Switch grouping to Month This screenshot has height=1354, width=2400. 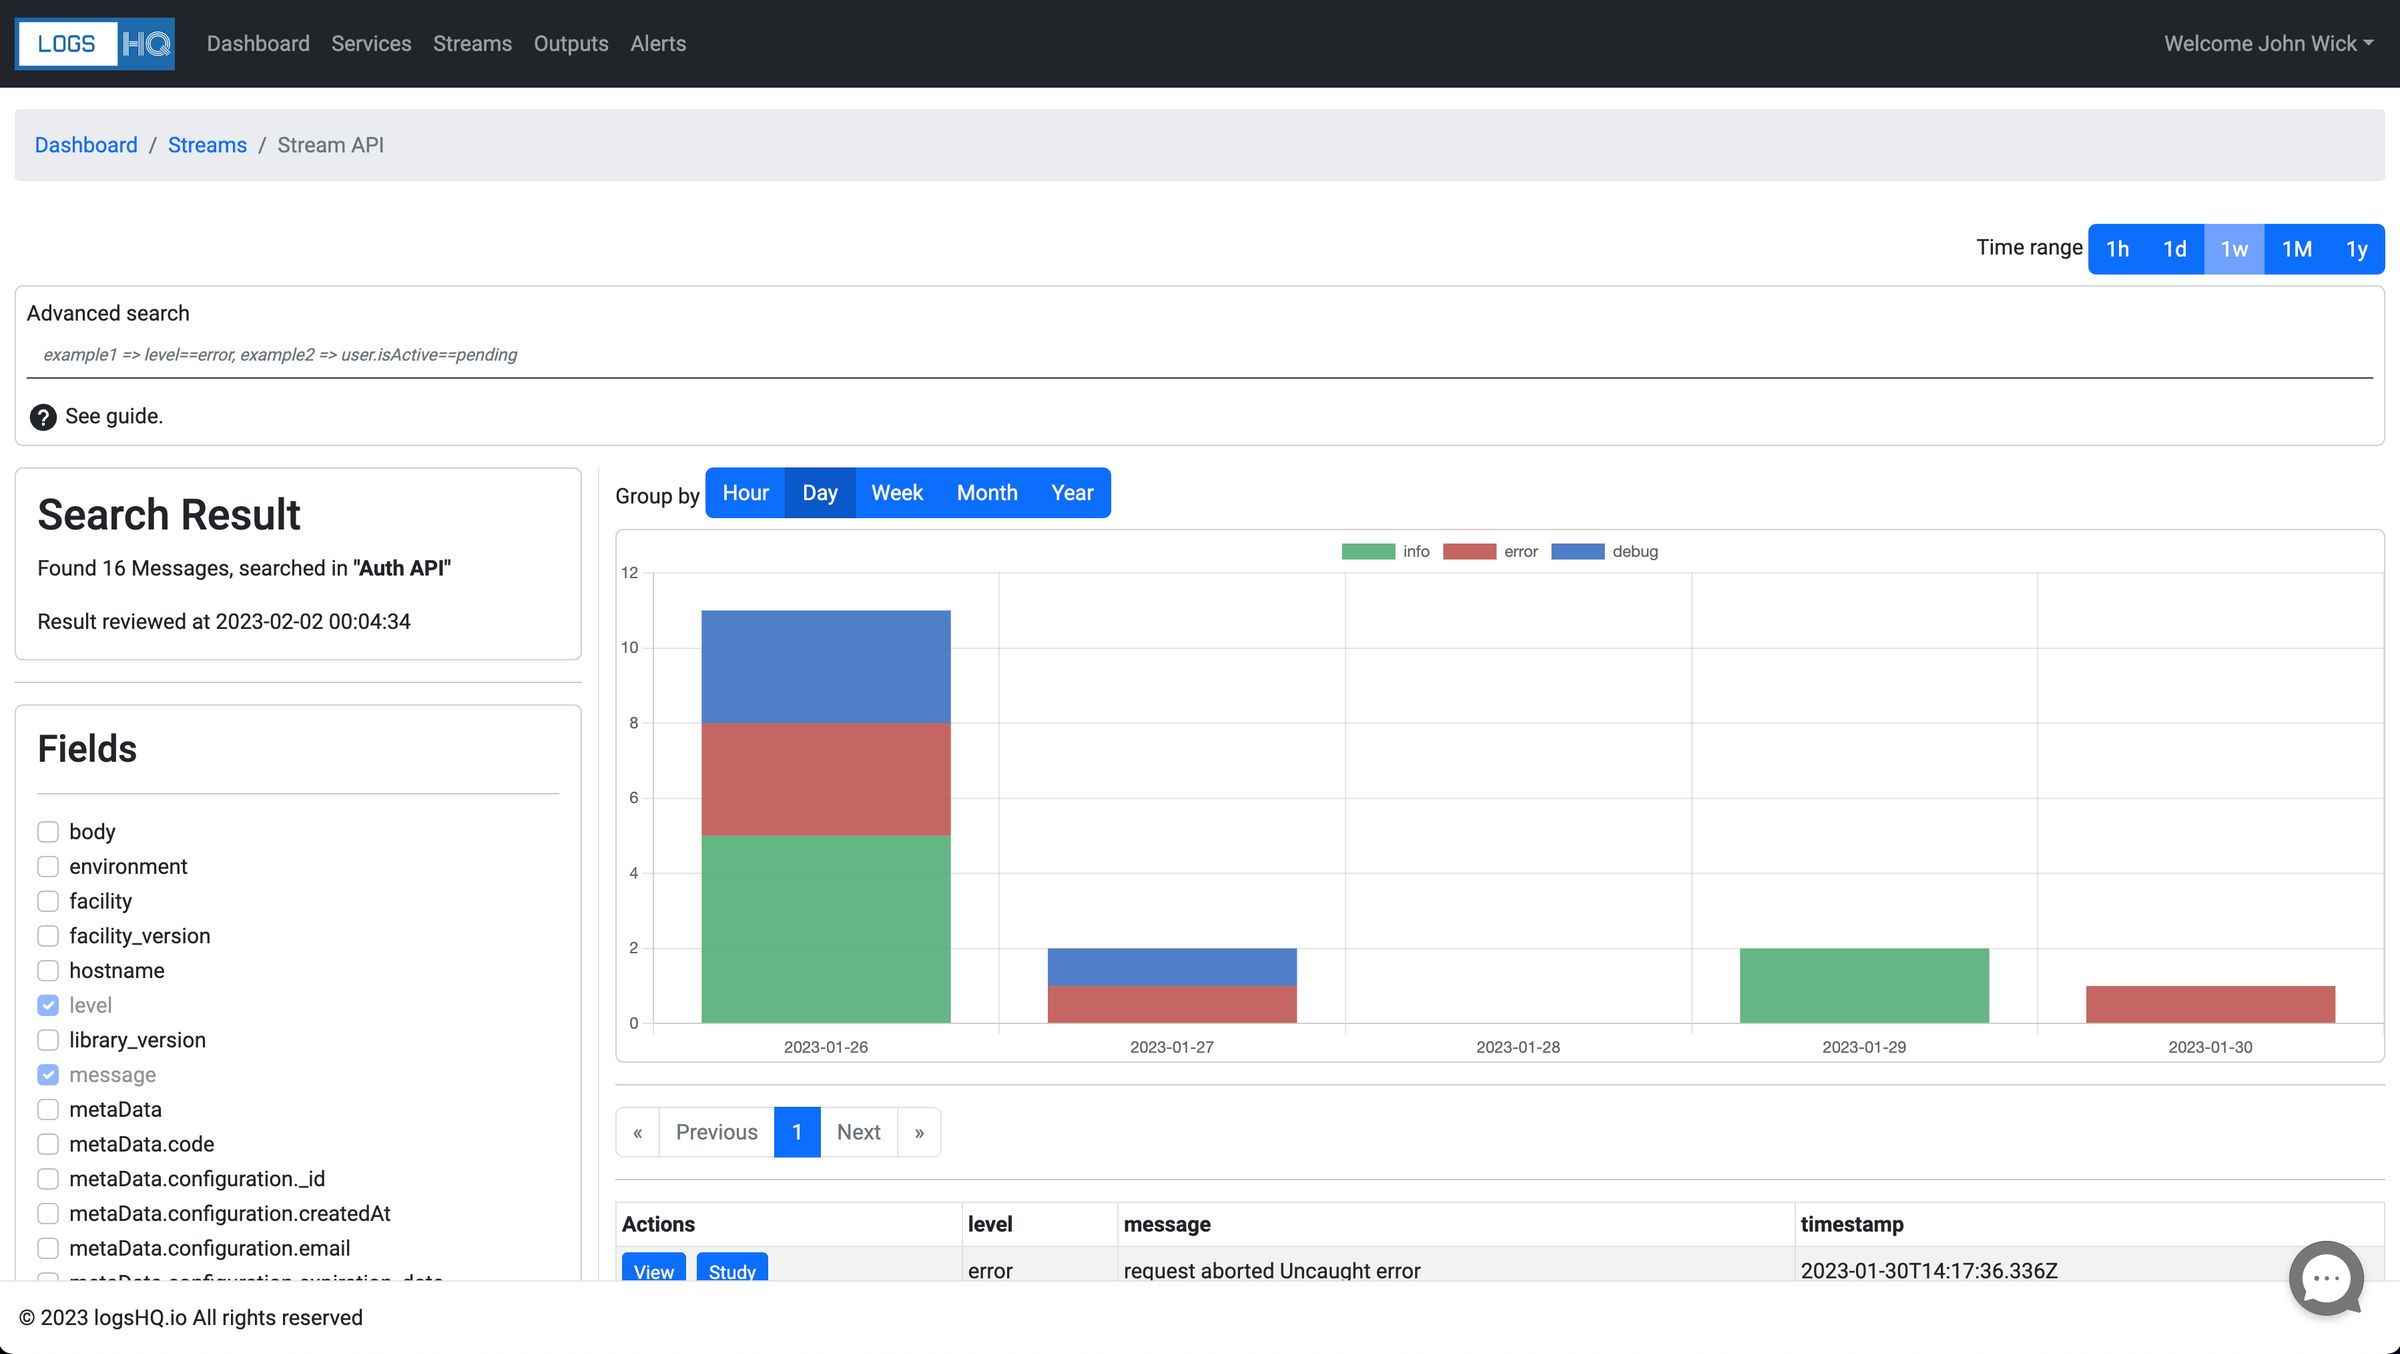(x=986, y=492)
